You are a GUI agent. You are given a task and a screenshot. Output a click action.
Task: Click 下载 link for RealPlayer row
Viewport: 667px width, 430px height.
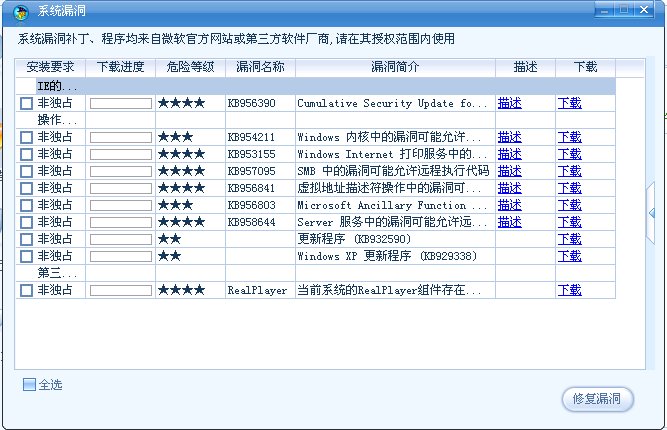pyautogui.click(x=570, y=290)
